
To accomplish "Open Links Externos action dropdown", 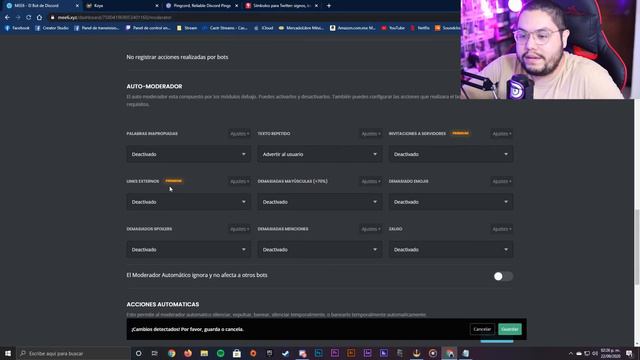I will tap(189, 202).
